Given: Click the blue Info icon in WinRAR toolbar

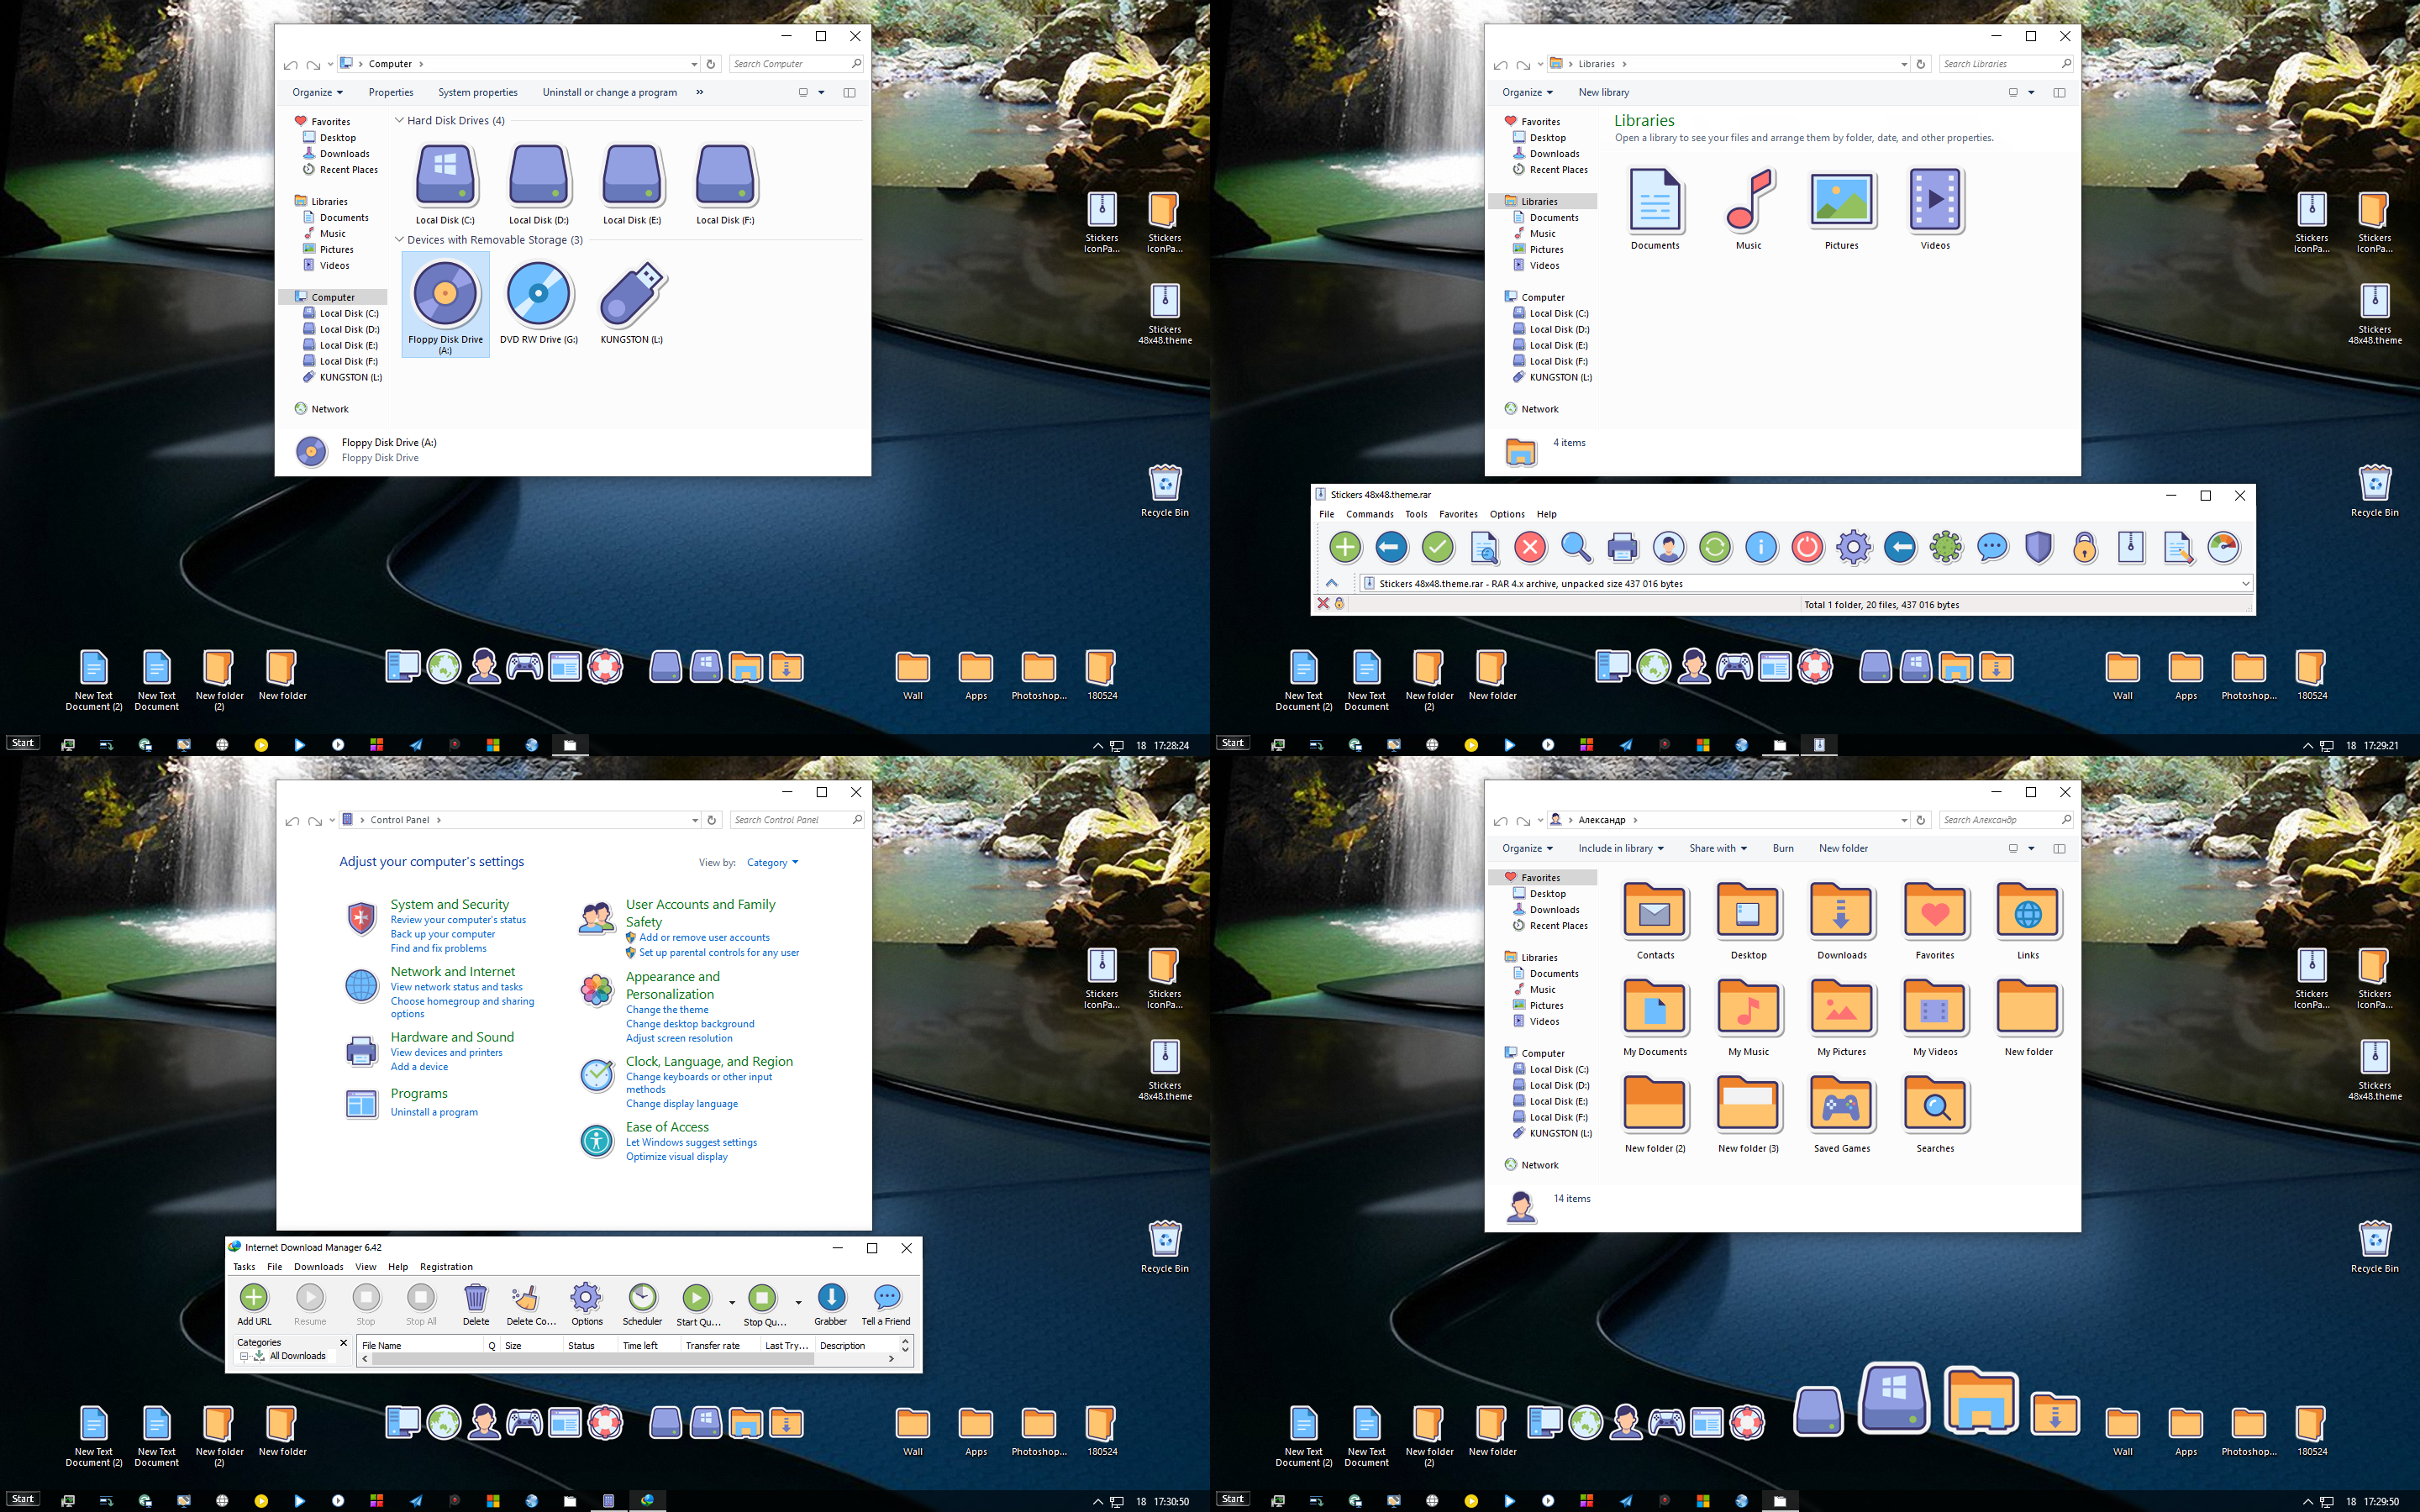Looking at the screenshot, I should (x=1761, y=547).
